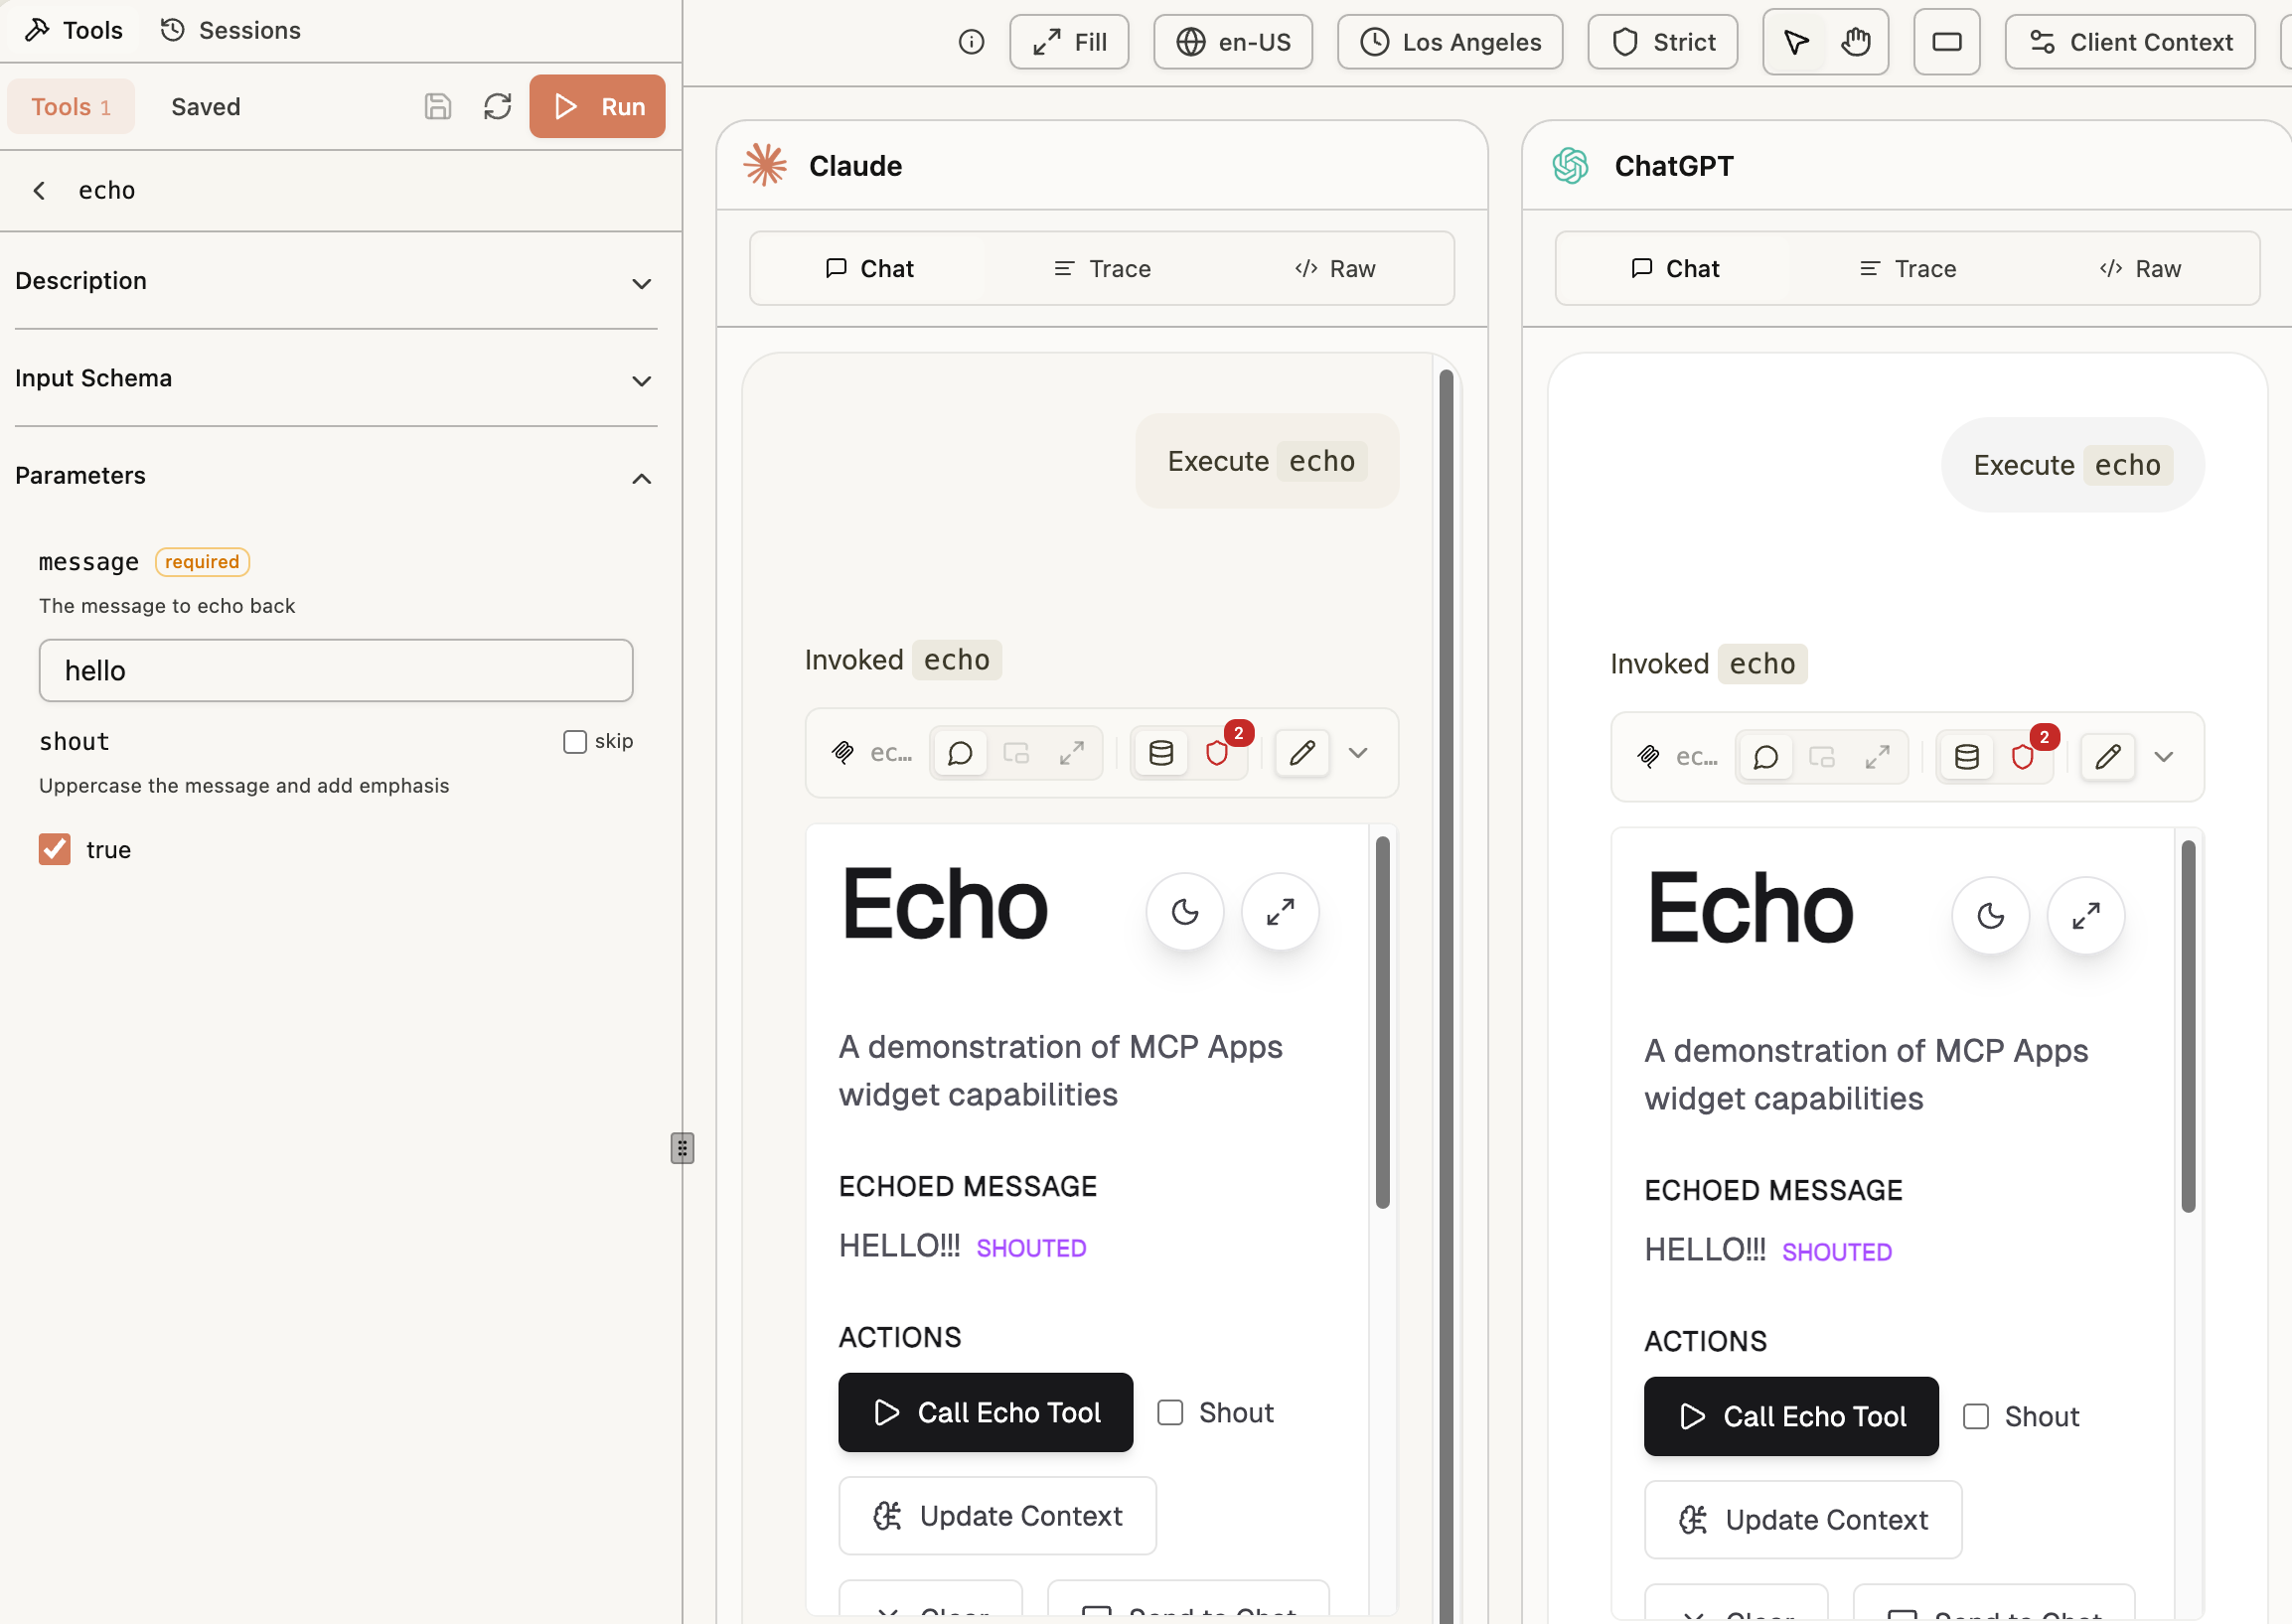The image size is (2292, 1624).
Task: Select the hand pan mode icon
Action: tap(1856, 42)
